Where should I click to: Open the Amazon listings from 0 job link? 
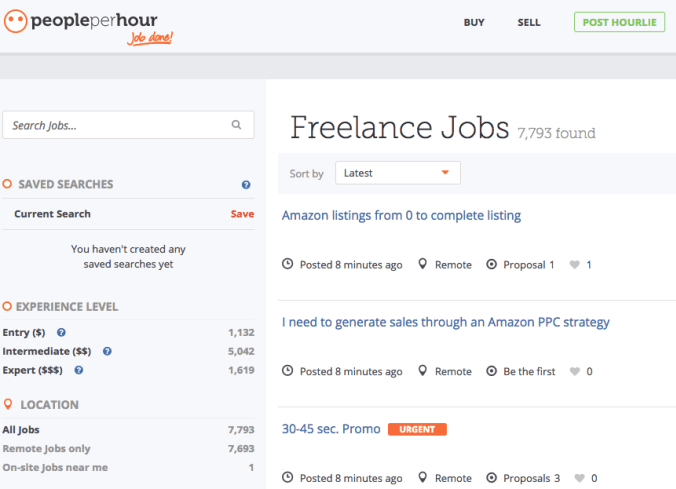pyautogui.click(x=401, y=215)
